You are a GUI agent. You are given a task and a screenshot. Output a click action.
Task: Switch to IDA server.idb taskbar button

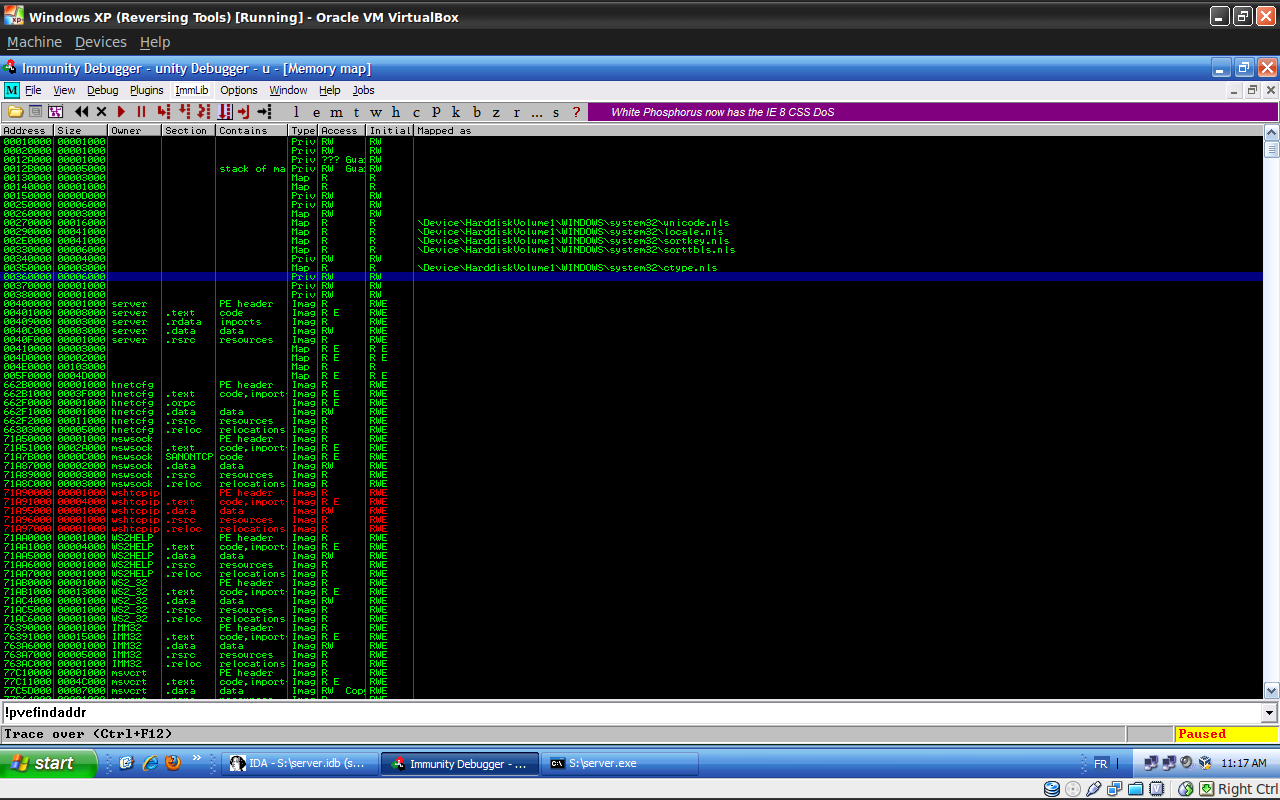coord(300,764)
